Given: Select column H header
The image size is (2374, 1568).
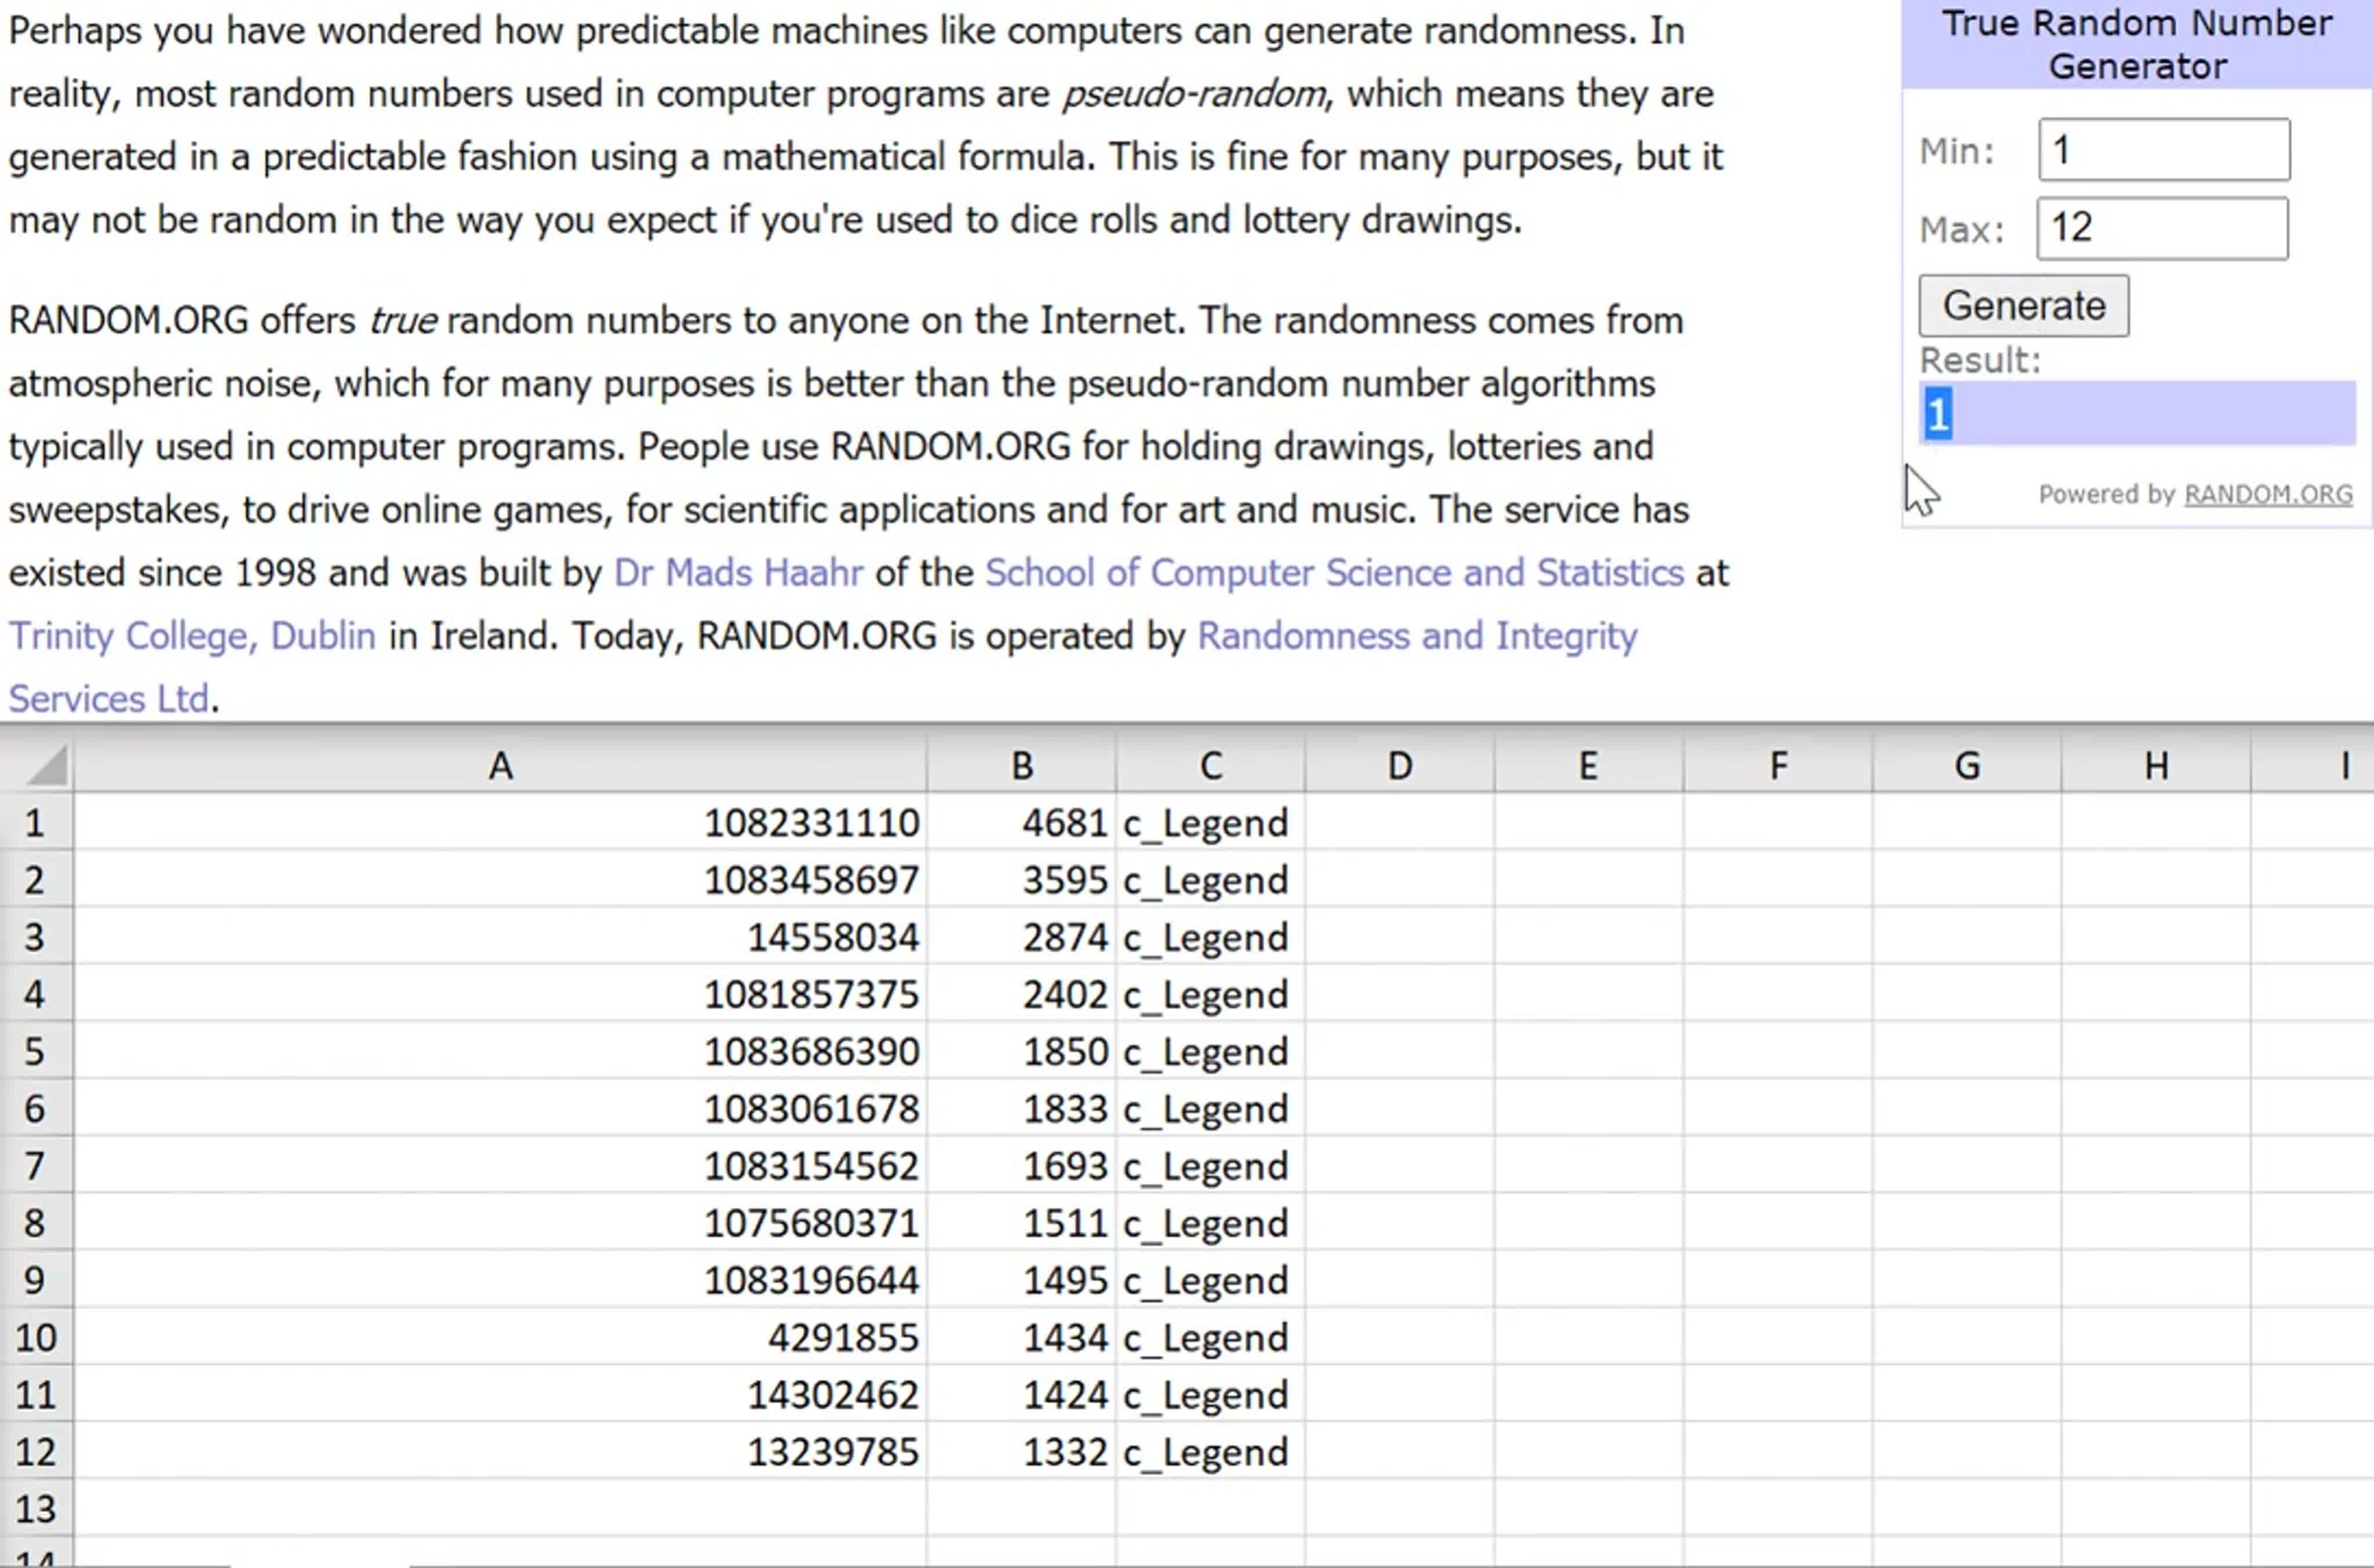Looking at the screenshot, I should [2155, 766].
